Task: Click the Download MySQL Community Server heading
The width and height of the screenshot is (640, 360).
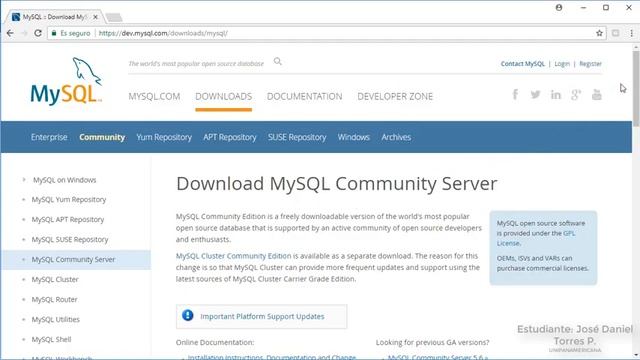Action: tap(337, 184)
